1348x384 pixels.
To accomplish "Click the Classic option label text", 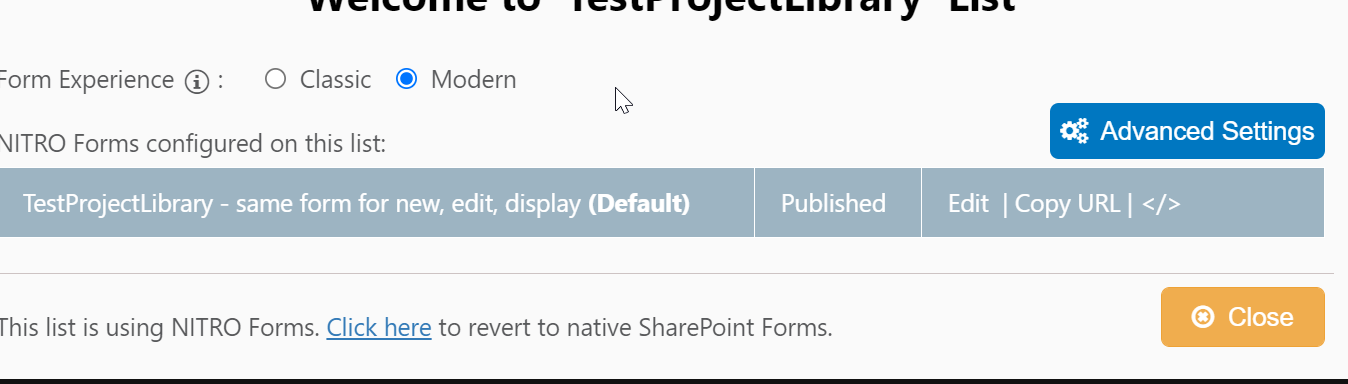I will point(335,80).
